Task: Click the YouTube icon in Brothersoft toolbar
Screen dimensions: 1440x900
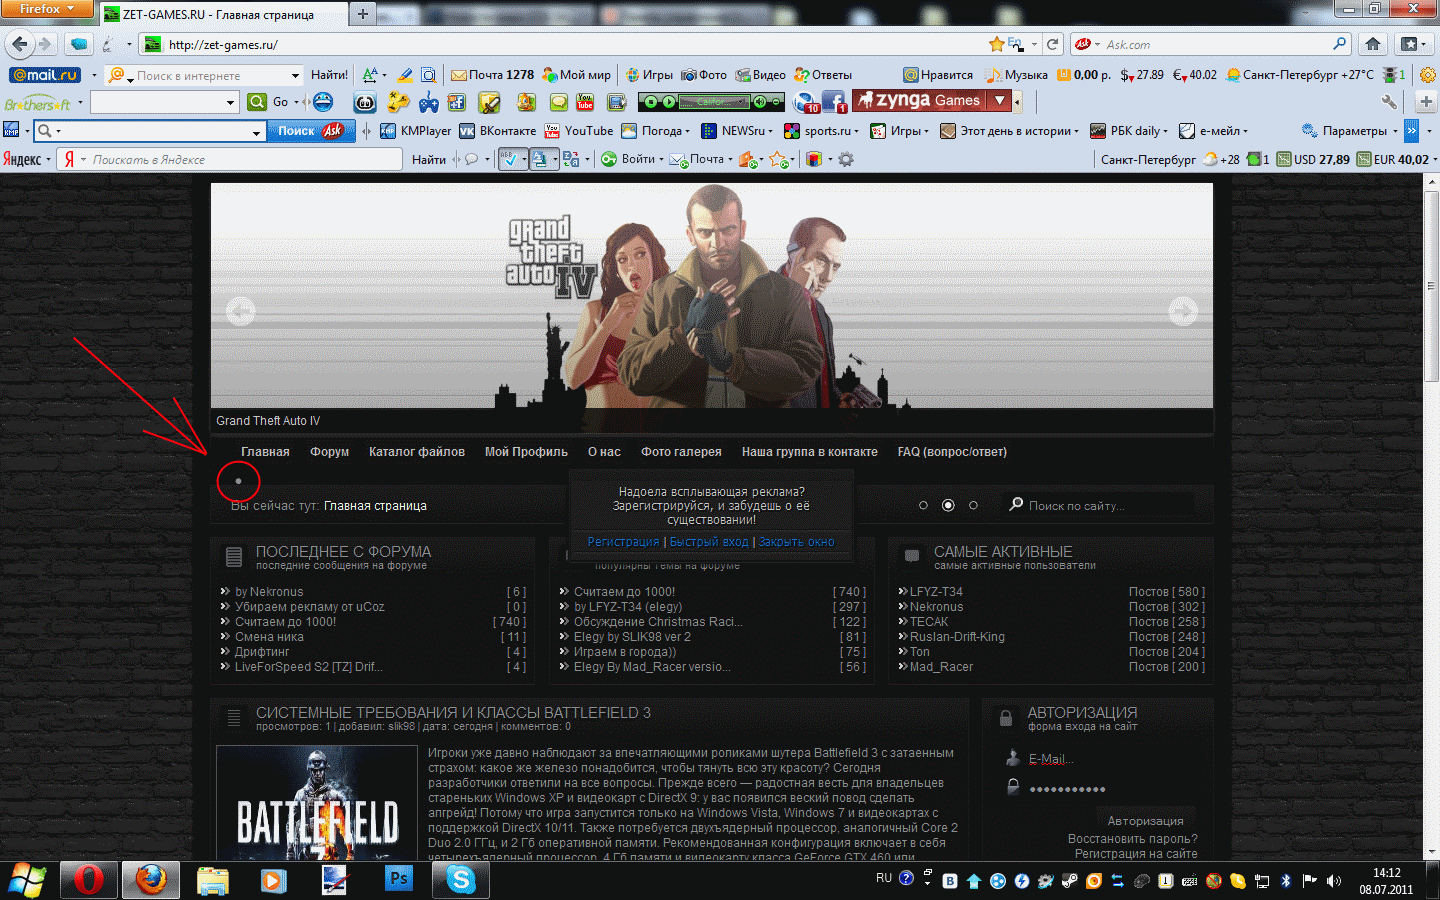Action: [586, 102]
